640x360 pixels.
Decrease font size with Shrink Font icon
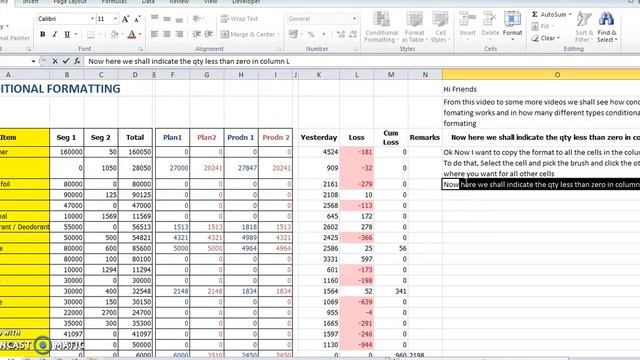[x=137, y=19]
